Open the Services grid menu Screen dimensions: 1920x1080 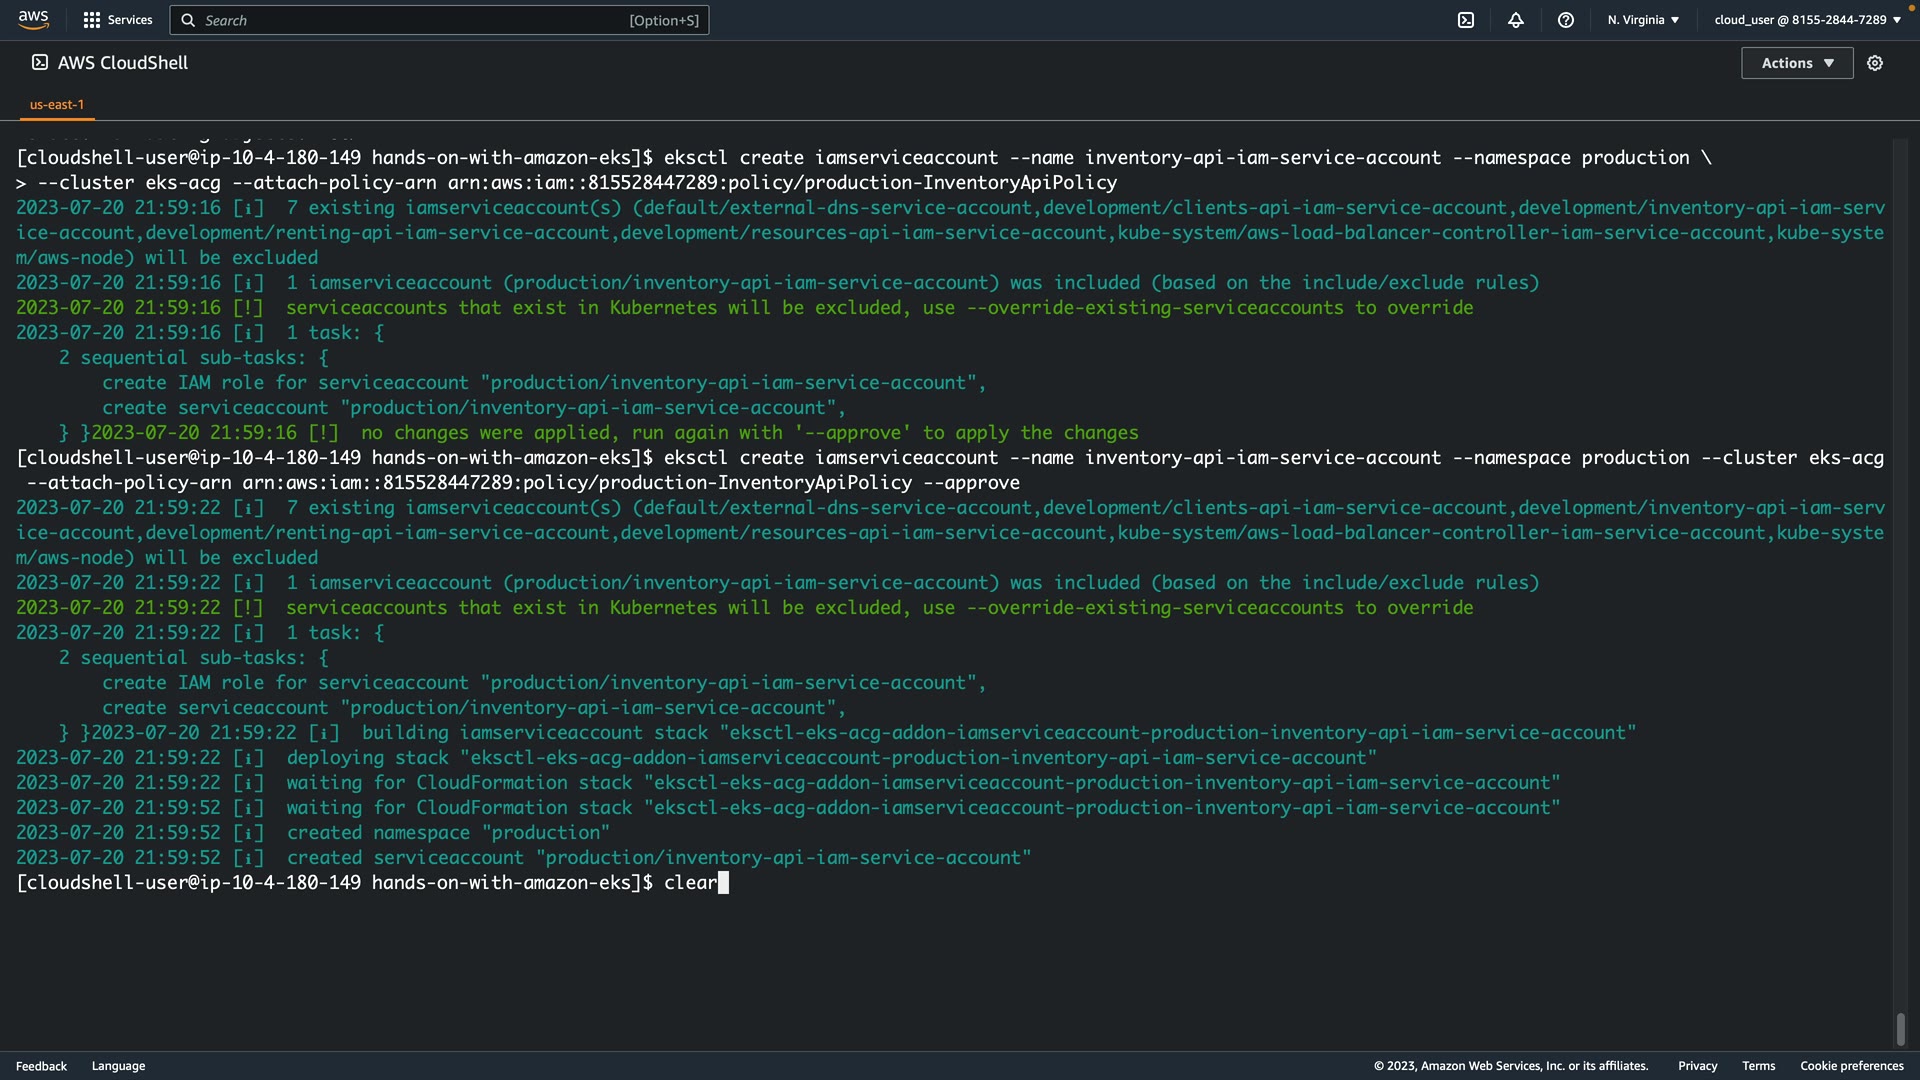click(92, 20)
